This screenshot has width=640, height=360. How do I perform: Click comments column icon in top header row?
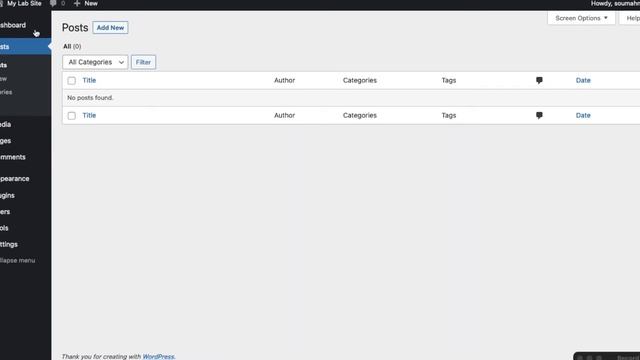click(x=539, y=80)
